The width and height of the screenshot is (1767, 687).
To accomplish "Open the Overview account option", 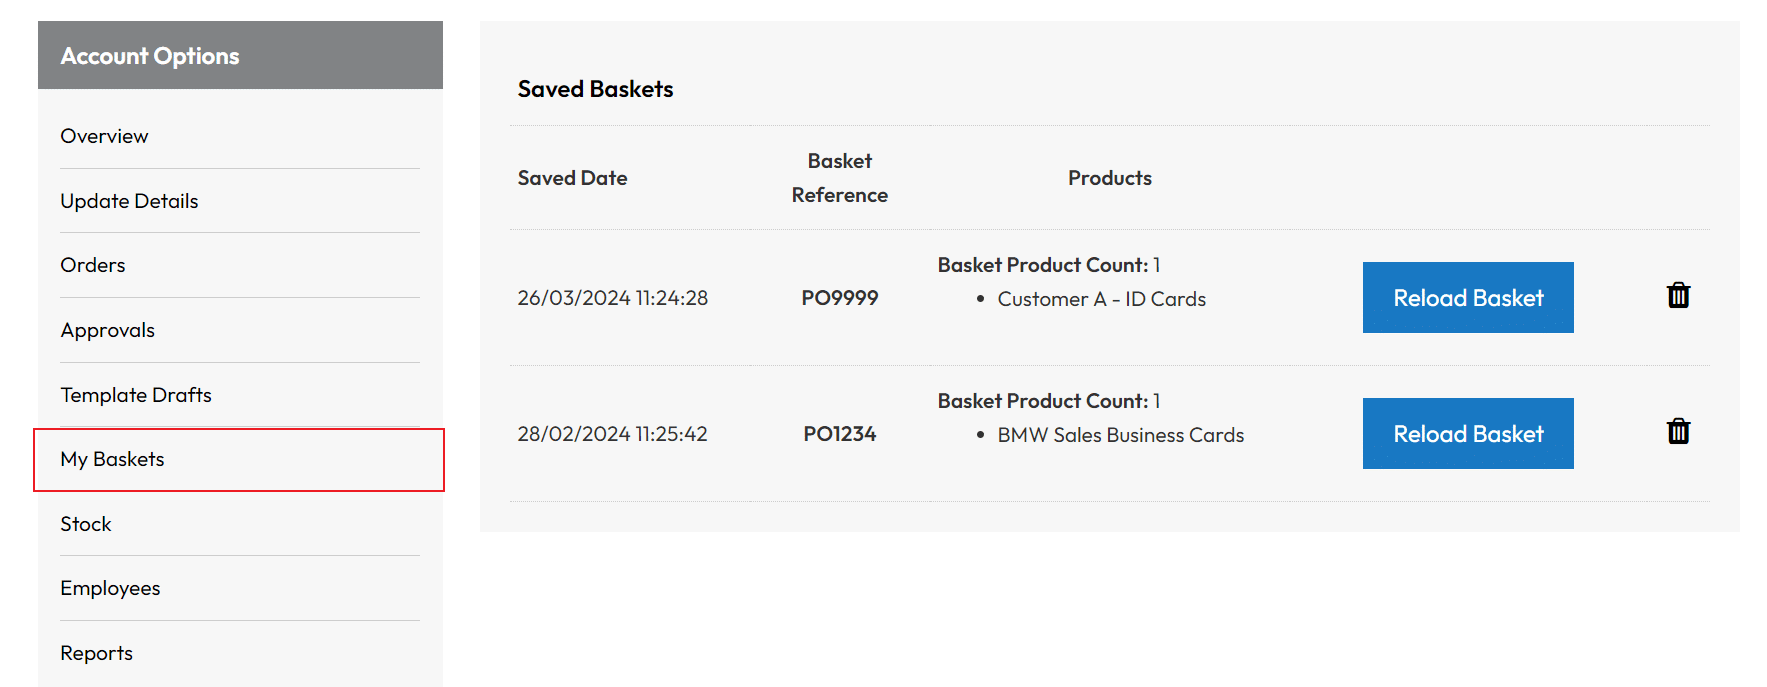I will click(104, 136).
